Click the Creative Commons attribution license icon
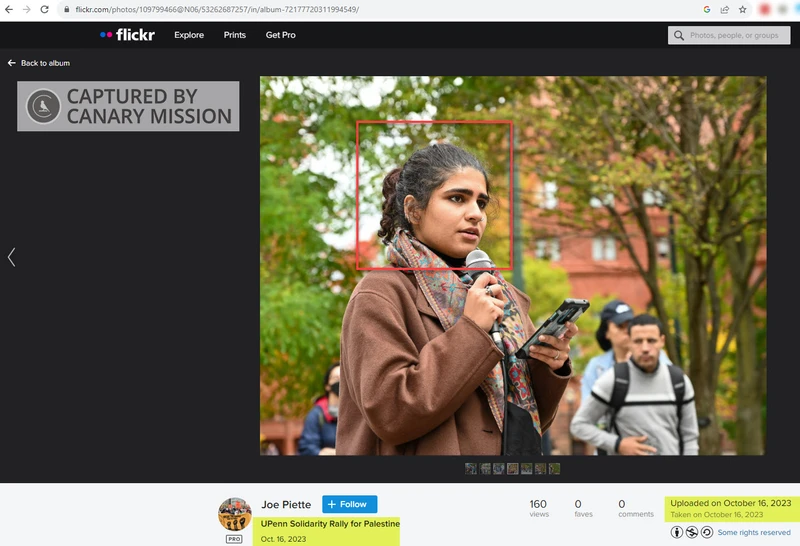Image resolution: width=800 pixels, height=546 pixels. (x=677, y=532)
